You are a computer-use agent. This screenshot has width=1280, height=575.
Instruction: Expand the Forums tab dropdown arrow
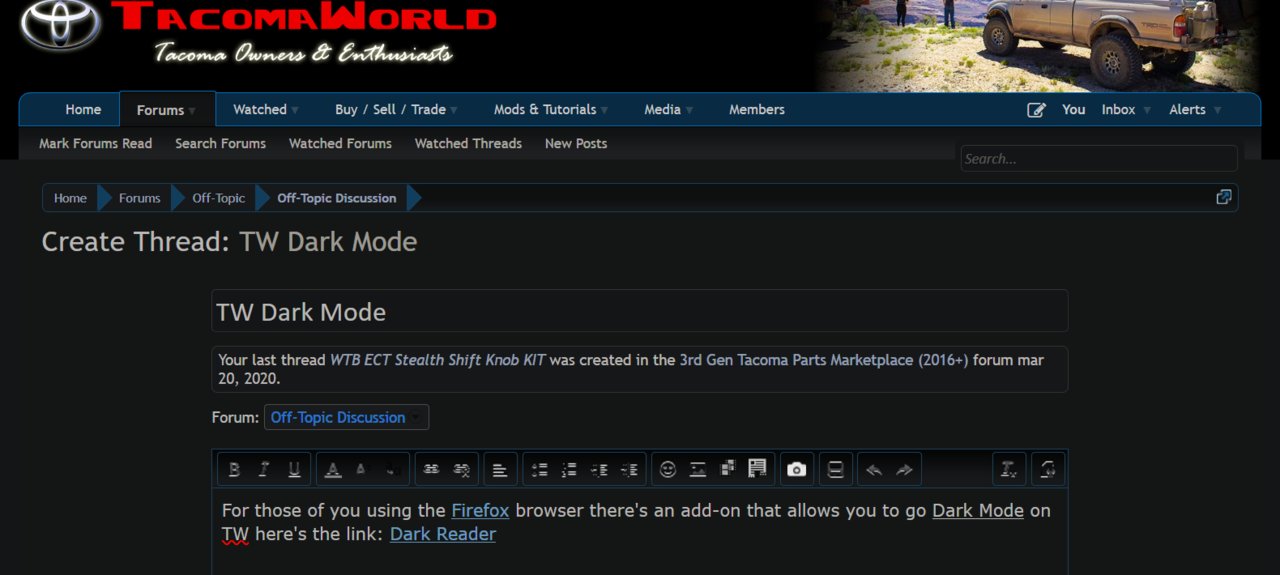192,110
